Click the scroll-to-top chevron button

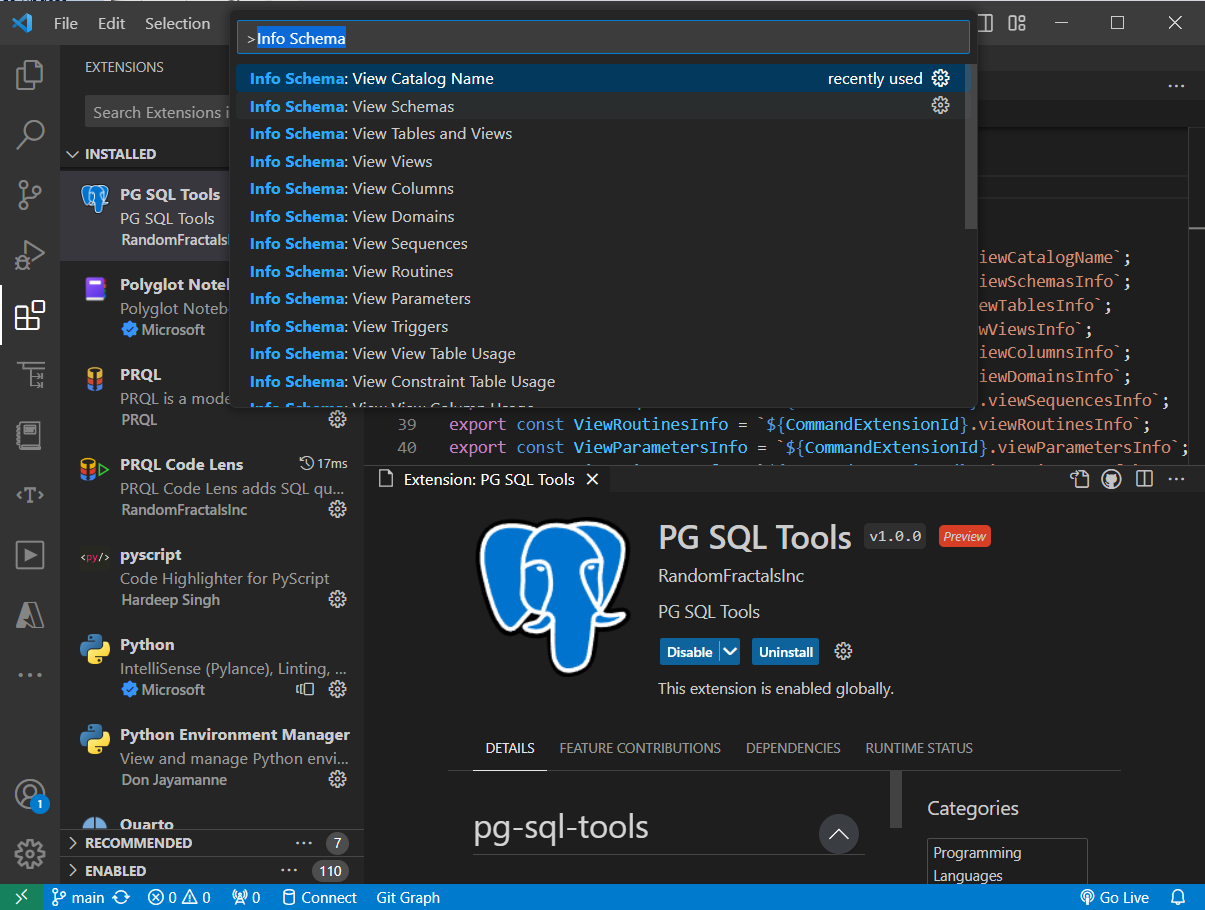coord(838,833)
